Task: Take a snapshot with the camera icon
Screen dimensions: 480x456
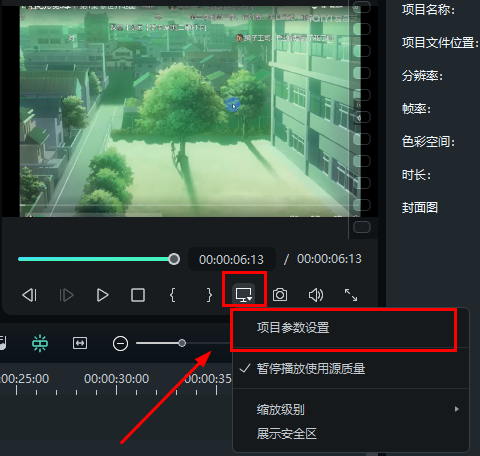Action: (x=280, y=295)
